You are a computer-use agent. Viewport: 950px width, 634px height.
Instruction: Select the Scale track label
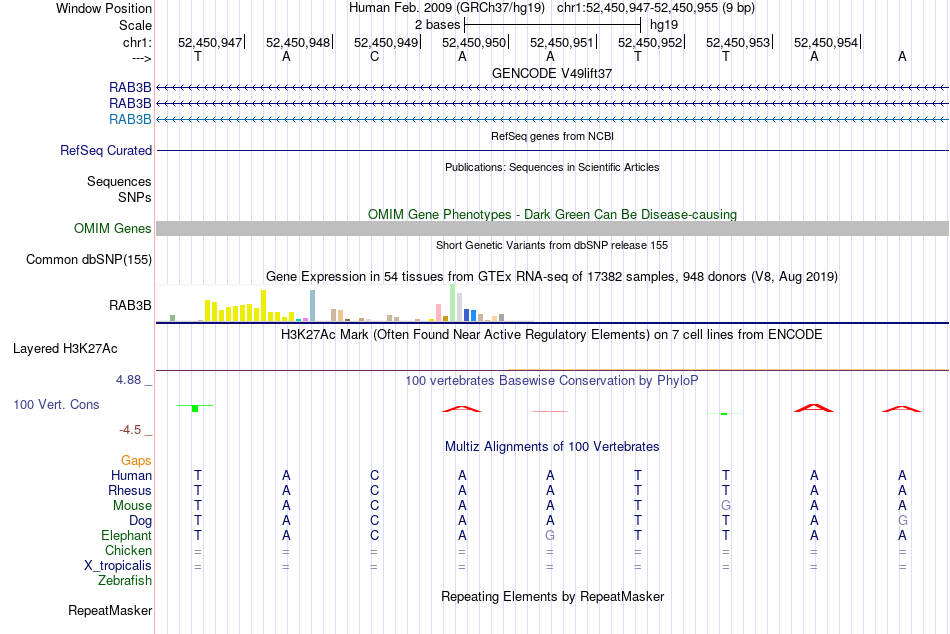tap(135, 25)
